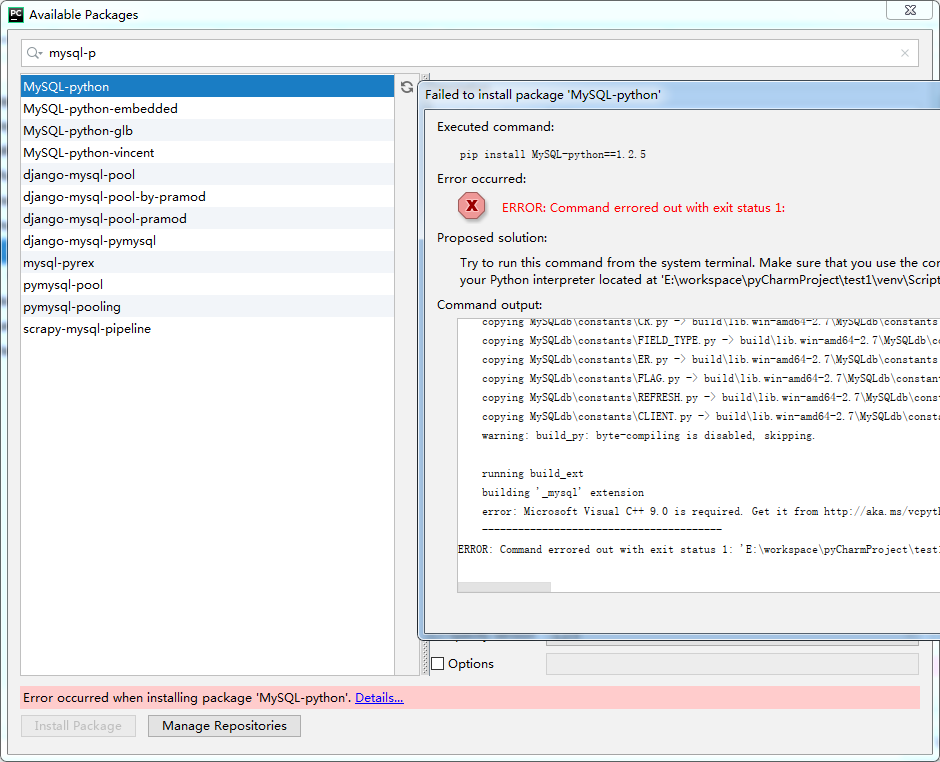Screen dimensions: 940x762
Task: Select mysql-pyrex package
Action: coord(207,263)
